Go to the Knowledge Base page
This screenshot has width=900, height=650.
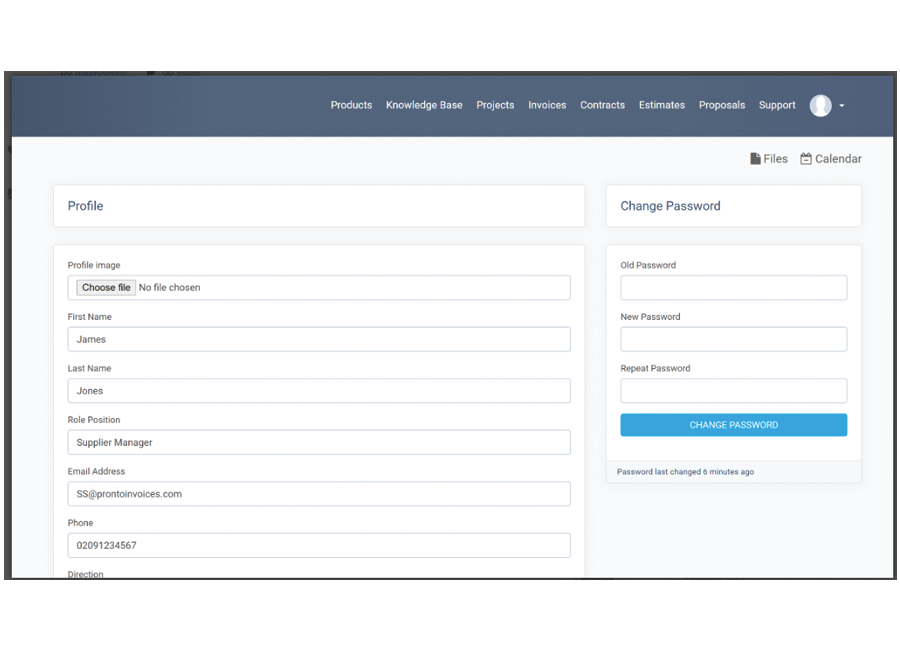[x=424, y=105]
